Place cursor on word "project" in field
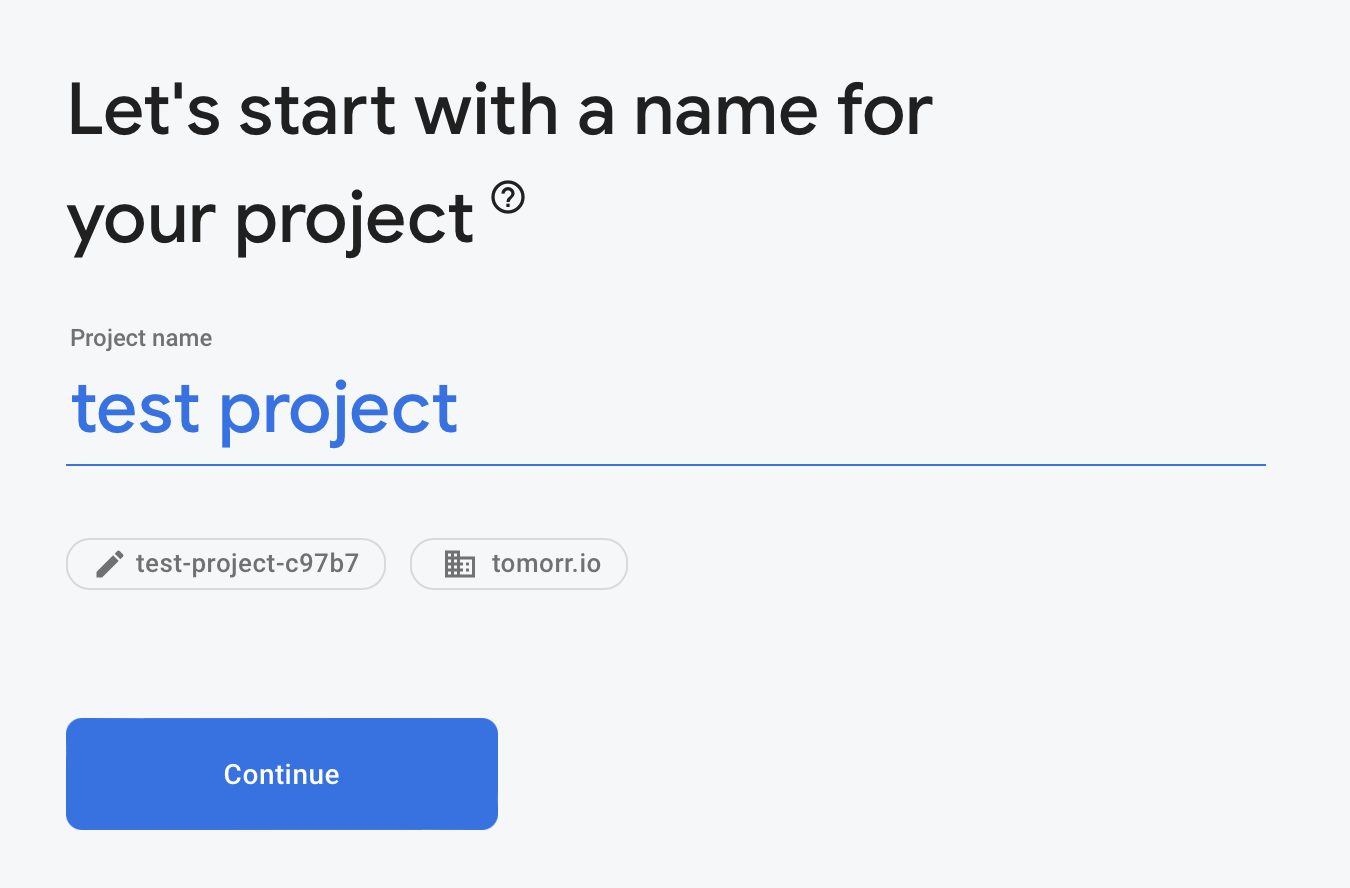 click(339, 412)
